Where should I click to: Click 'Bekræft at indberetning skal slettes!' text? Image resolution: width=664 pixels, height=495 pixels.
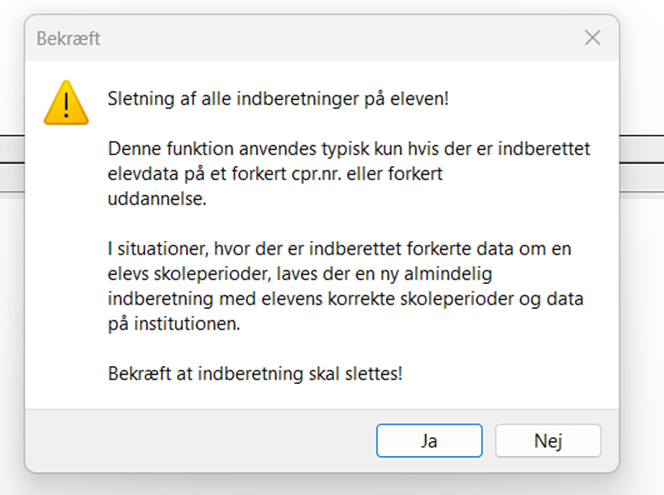pyautogui.click(x=254, y=373)
